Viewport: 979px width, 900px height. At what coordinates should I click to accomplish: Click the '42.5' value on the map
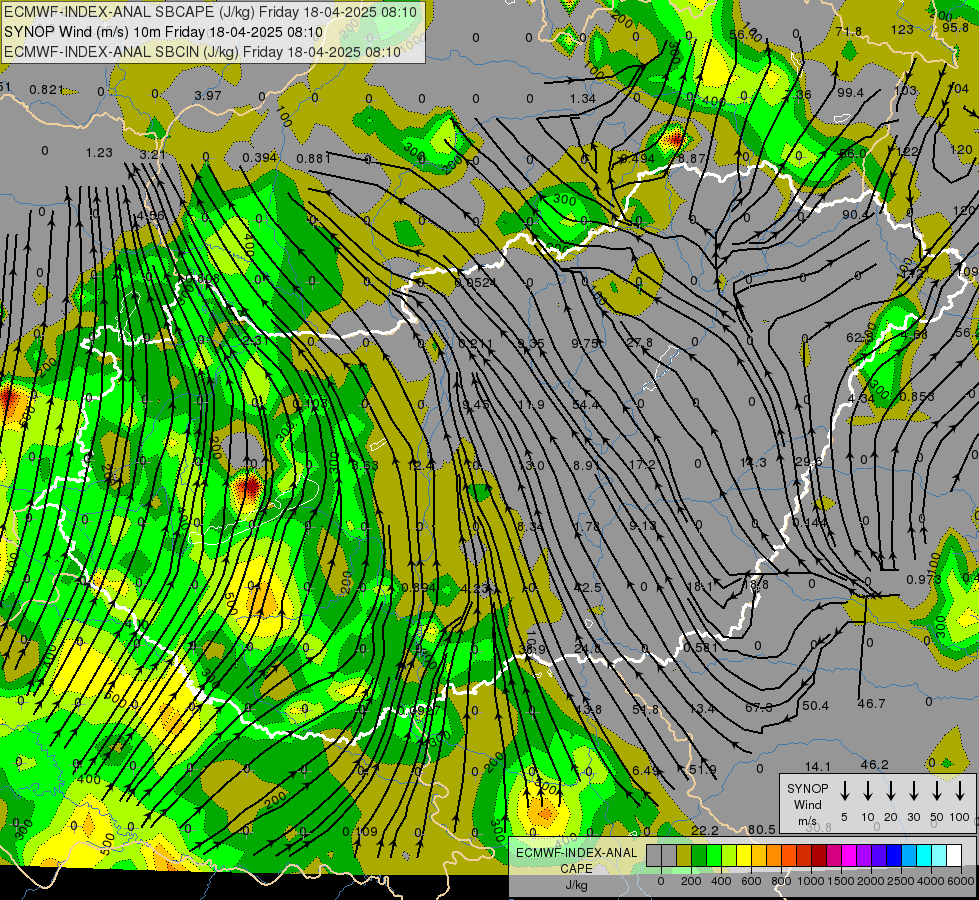click(588, 587)
